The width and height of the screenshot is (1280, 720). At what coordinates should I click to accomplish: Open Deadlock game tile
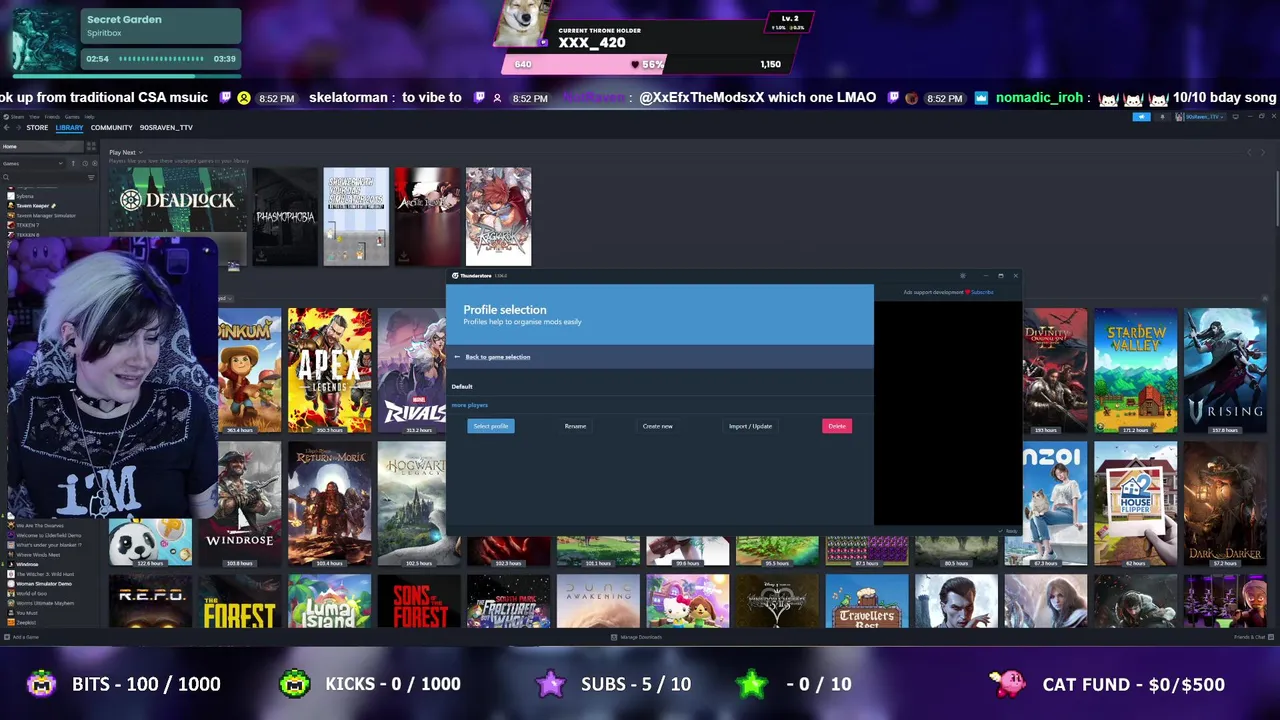pos(178,217)
